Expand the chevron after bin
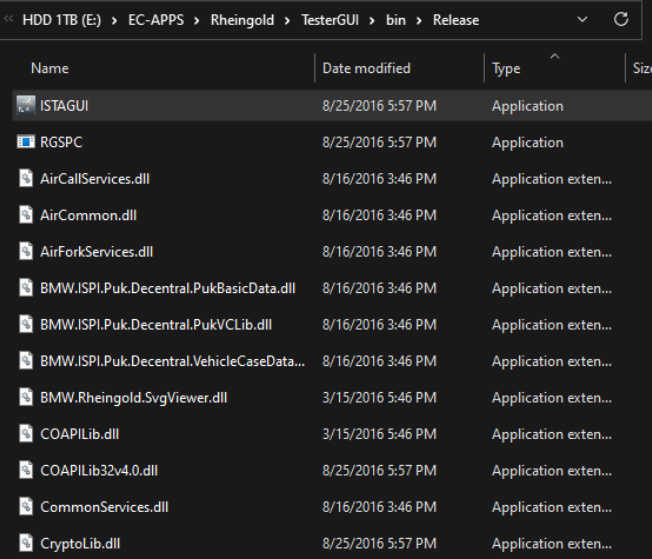The image size is (652, 559). pyautogui.click(x=419, y=20)
